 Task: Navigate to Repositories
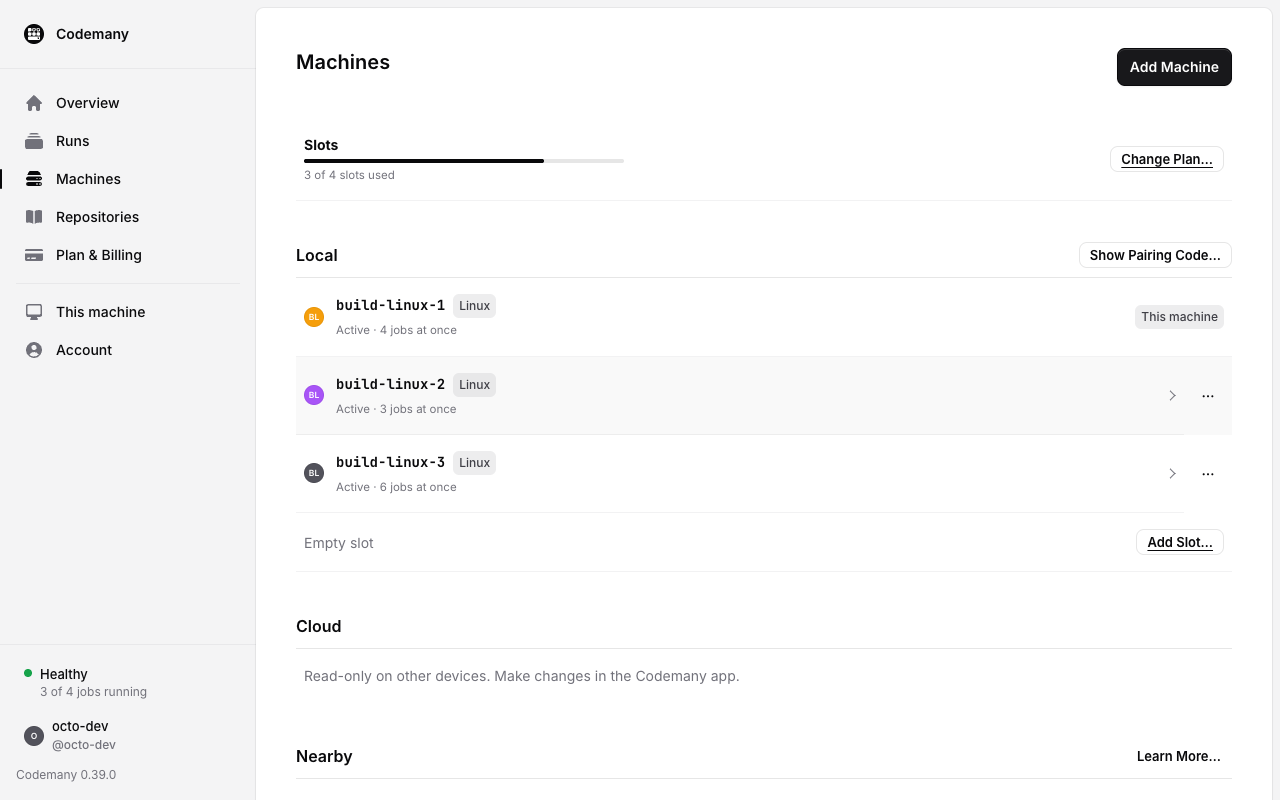(x=128, y=217)
